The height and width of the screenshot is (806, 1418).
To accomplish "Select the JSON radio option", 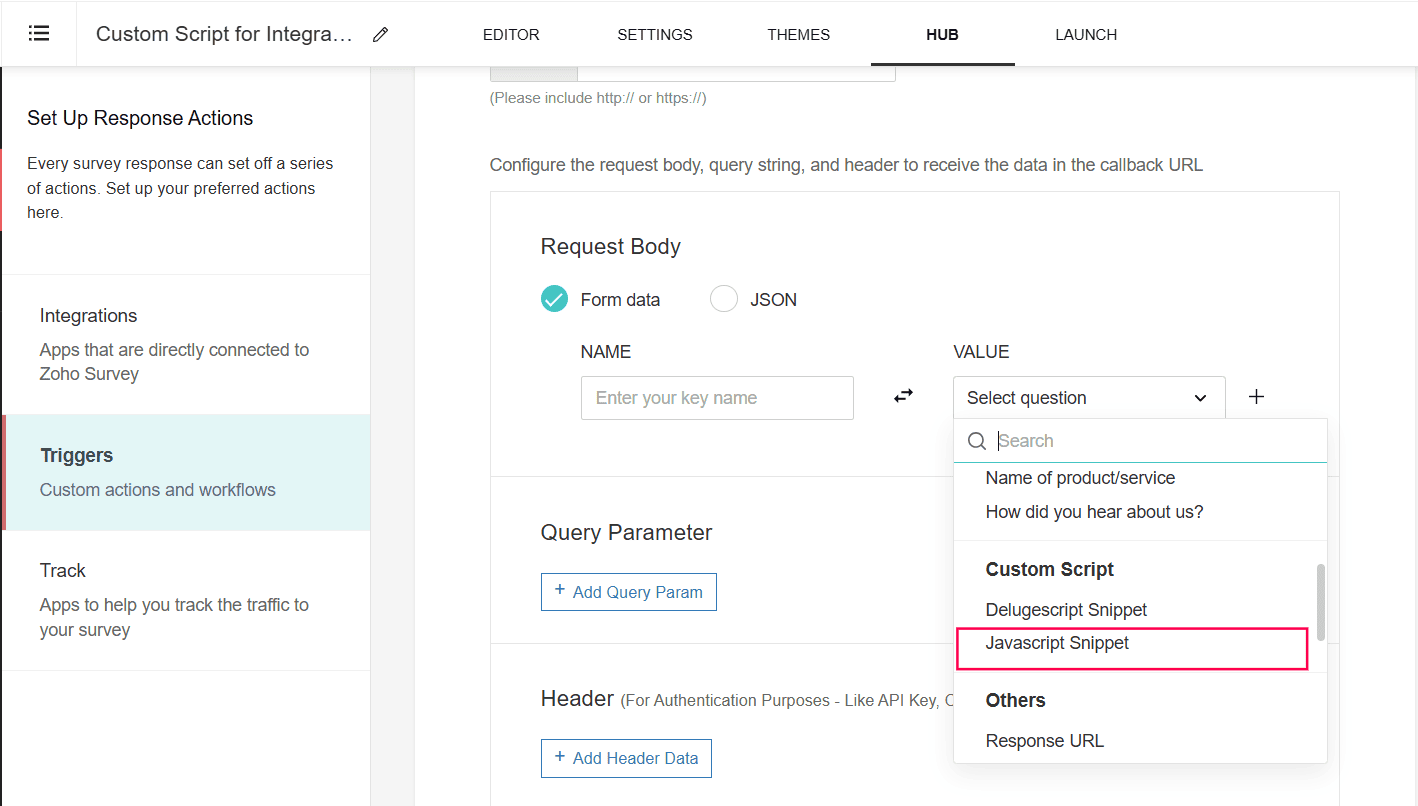I will [x=724, y=299].
